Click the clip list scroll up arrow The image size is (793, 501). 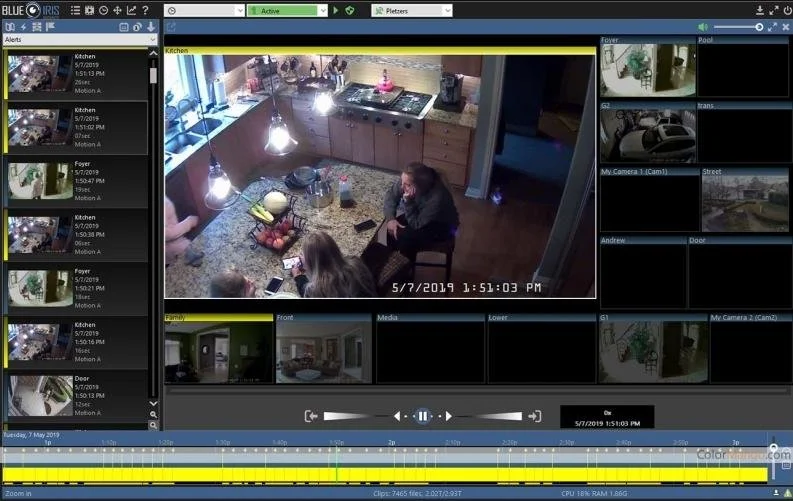click(153, 53)
